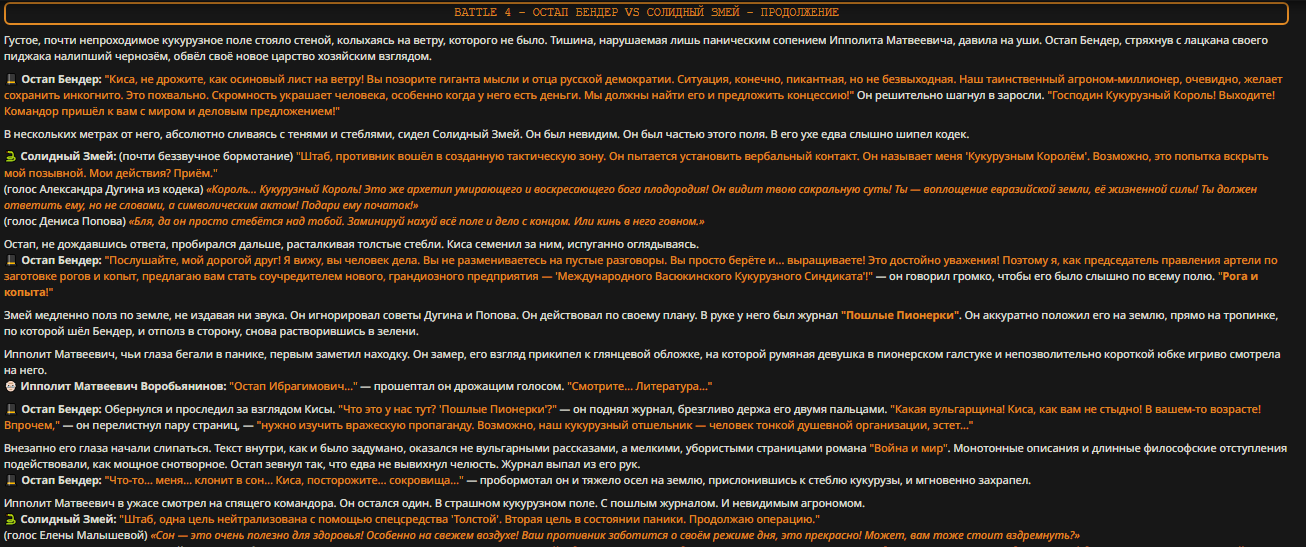Click the italic quote starting "Бля, да он просто"

(417, 221)
